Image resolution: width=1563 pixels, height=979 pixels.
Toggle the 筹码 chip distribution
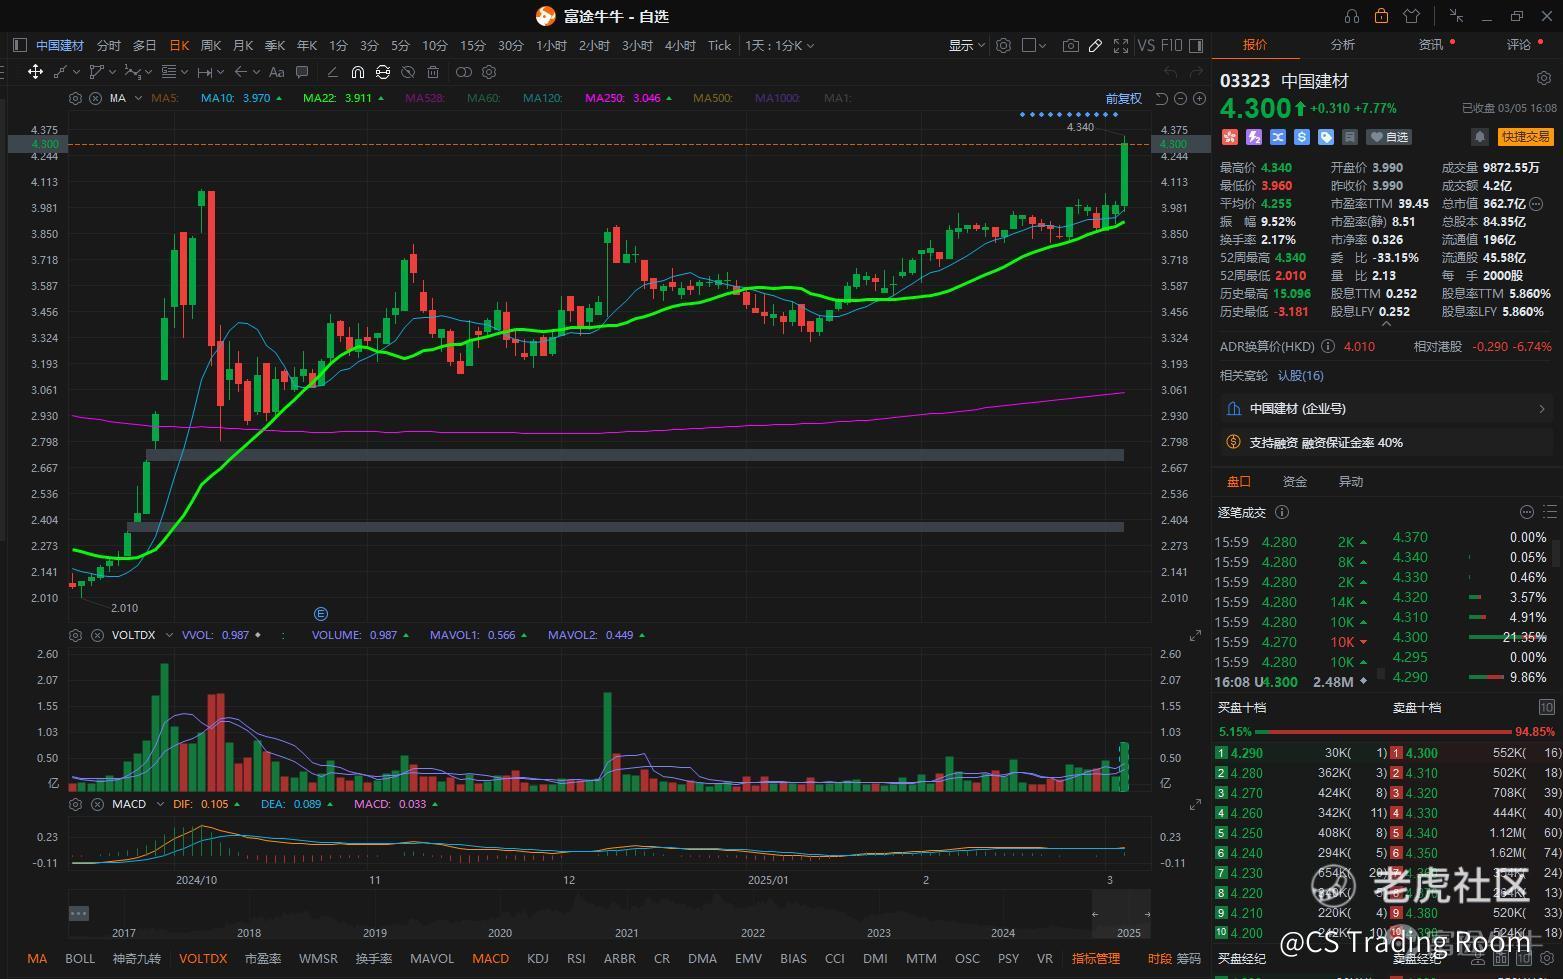1188,958
